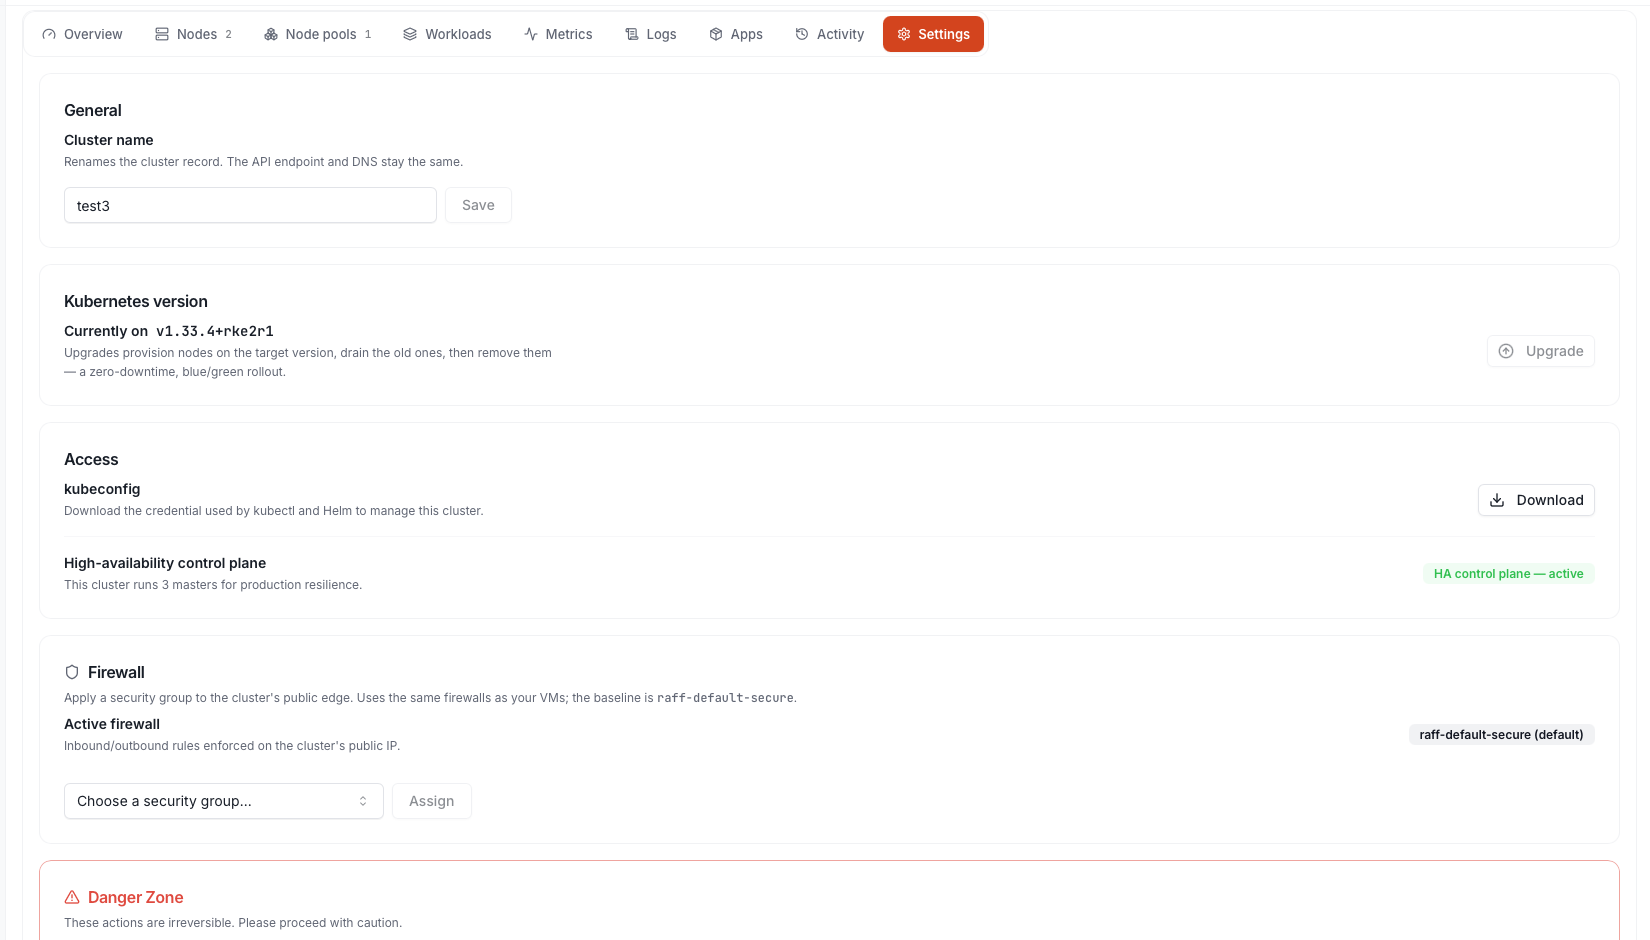Click the cluster name input field
The width and height of the screenshot is (1650, 940).
pyautogui.click(x=250, y=205)
